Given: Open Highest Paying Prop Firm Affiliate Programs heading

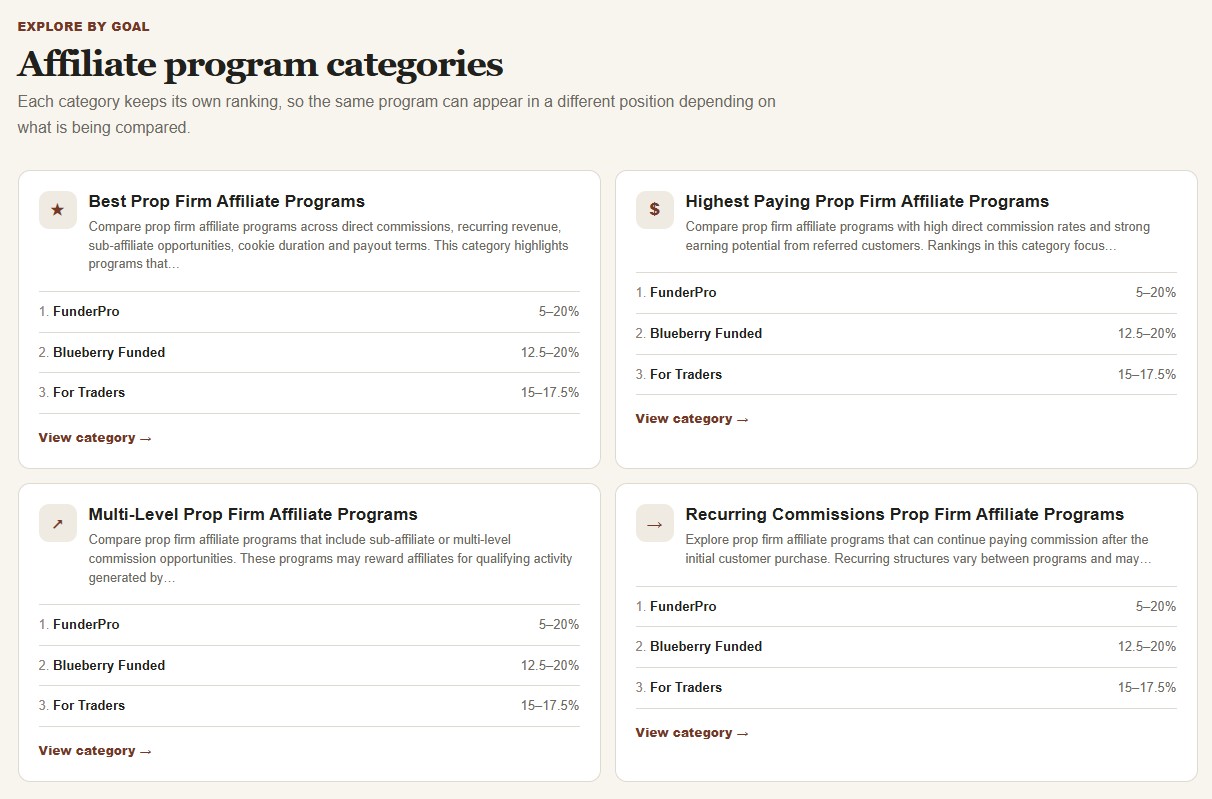Looking at the screenshot, I should (867, 201).
